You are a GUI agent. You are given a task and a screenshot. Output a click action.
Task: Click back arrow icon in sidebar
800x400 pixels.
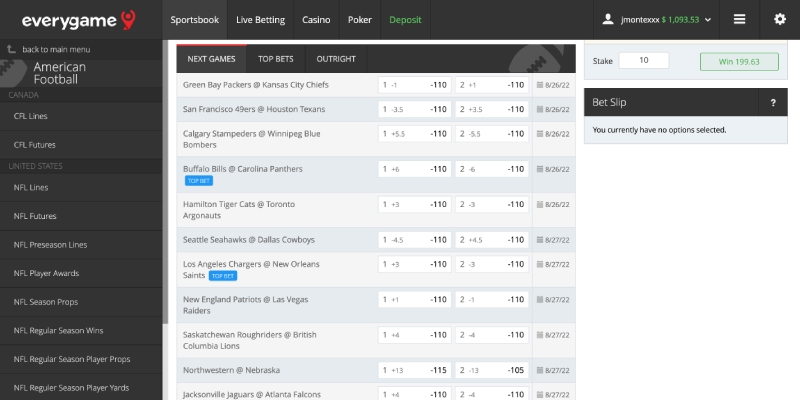(x=11, y=49)
